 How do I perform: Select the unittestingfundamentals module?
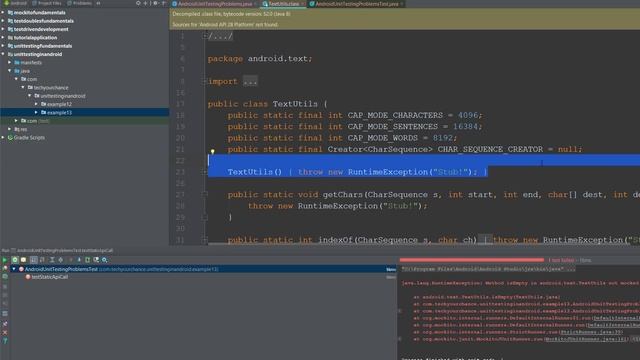[x=43, y=46]
